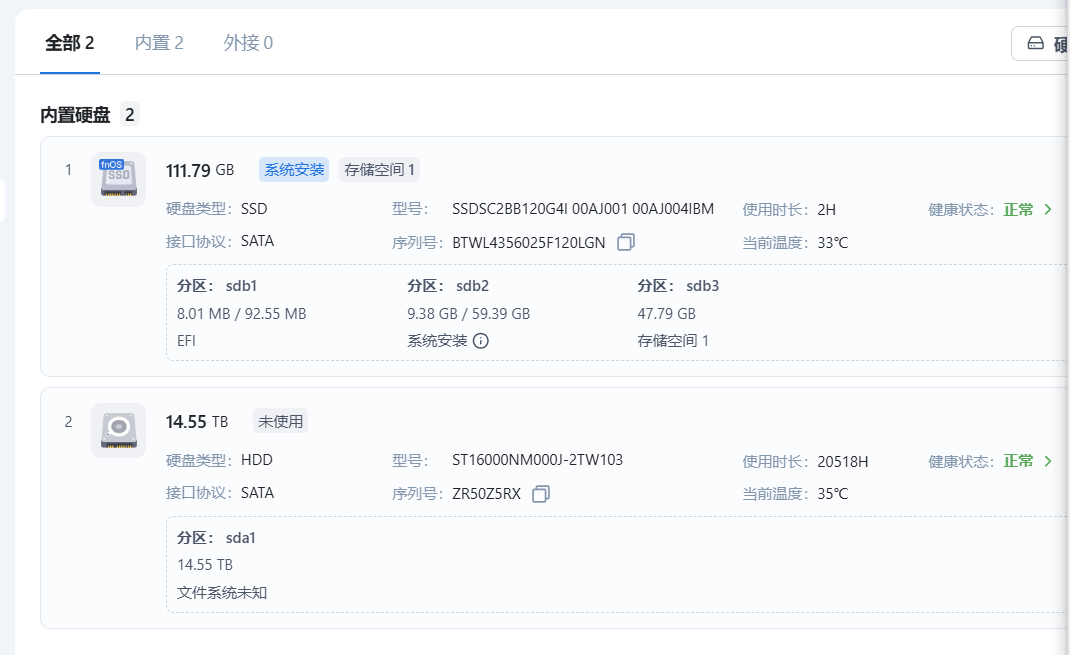
Task: Click the EFI partition label
Action: pyautogui.click(x=186, y=340)
